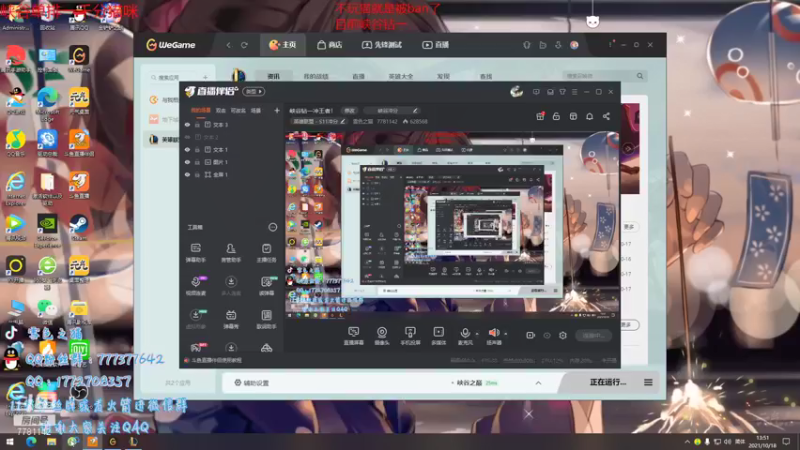The height and width of the screenshot is (450, 800).
Task: Hide the 图片 1 source layer
Action: tap(187, 162)
